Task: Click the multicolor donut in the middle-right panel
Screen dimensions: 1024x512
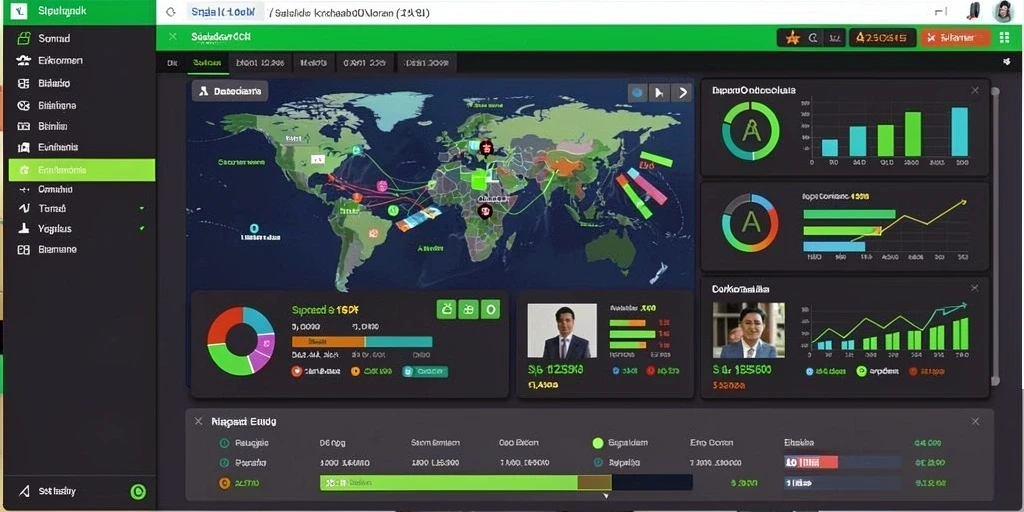Action: 750,223
